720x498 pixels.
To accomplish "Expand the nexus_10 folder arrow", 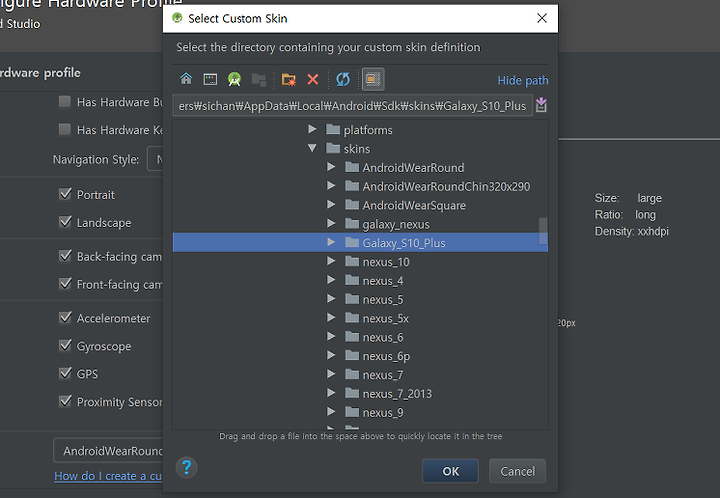I will [x=331, y=261].
